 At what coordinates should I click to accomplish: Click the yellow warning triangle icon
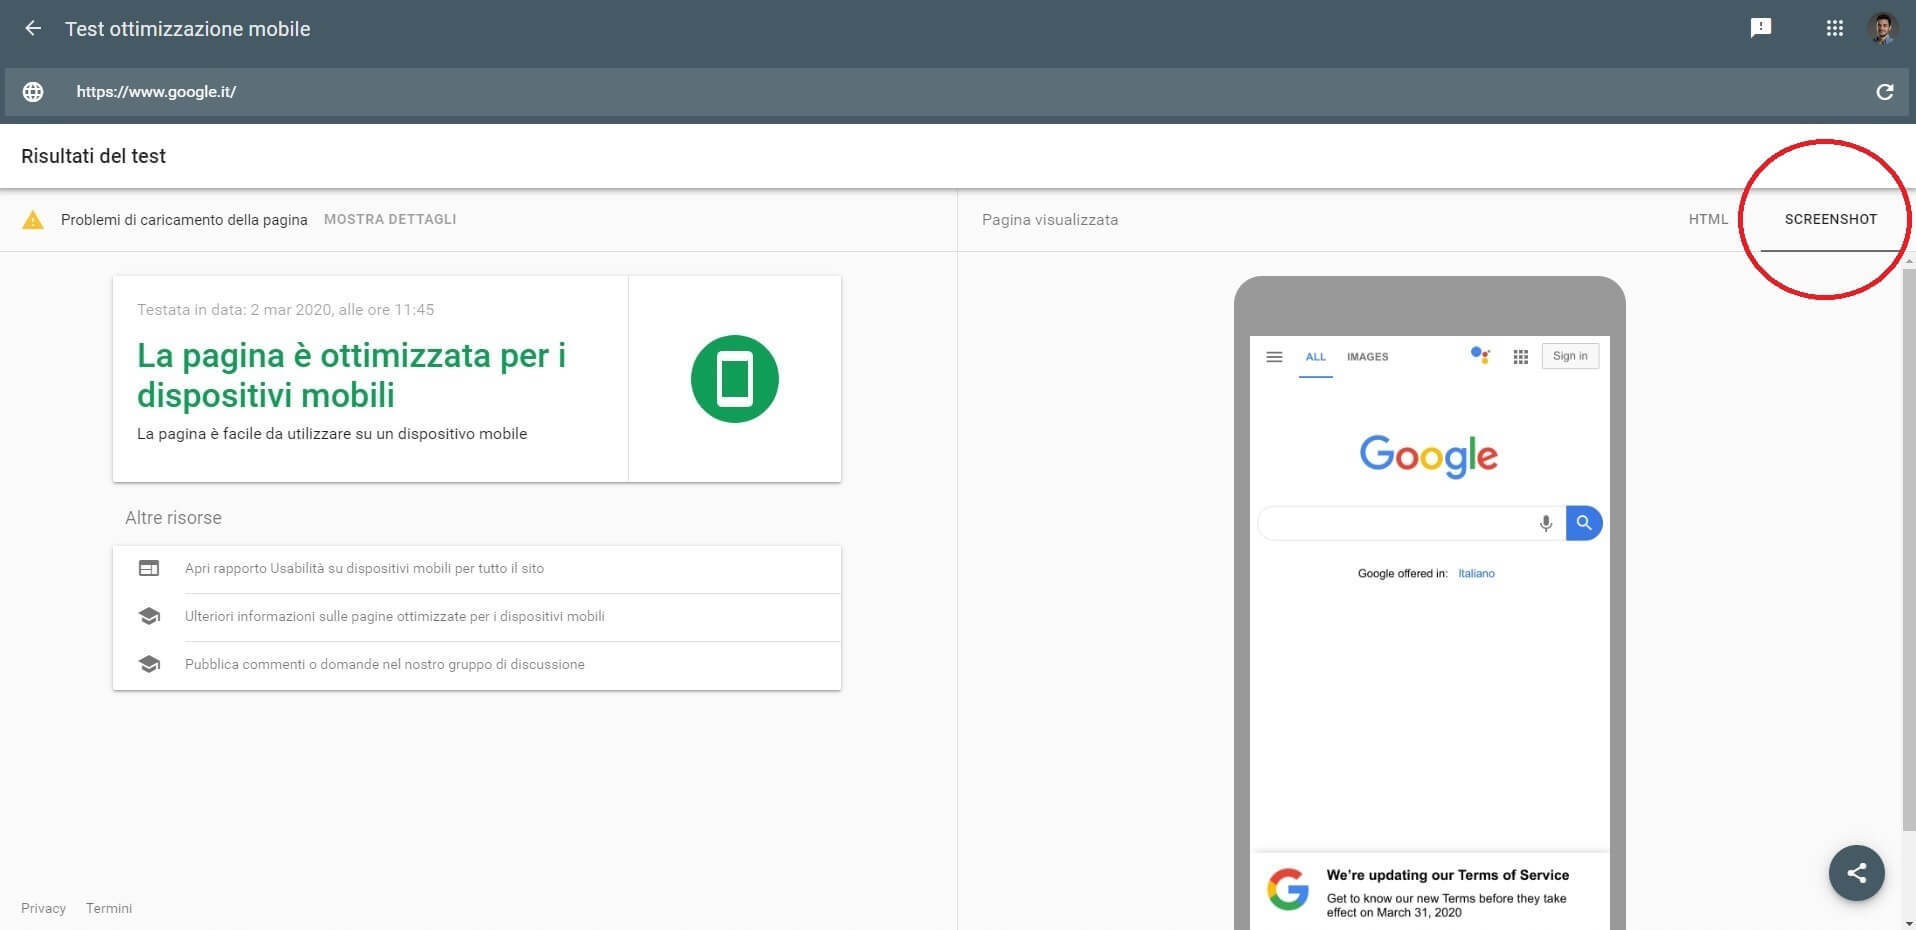point(33,220)
